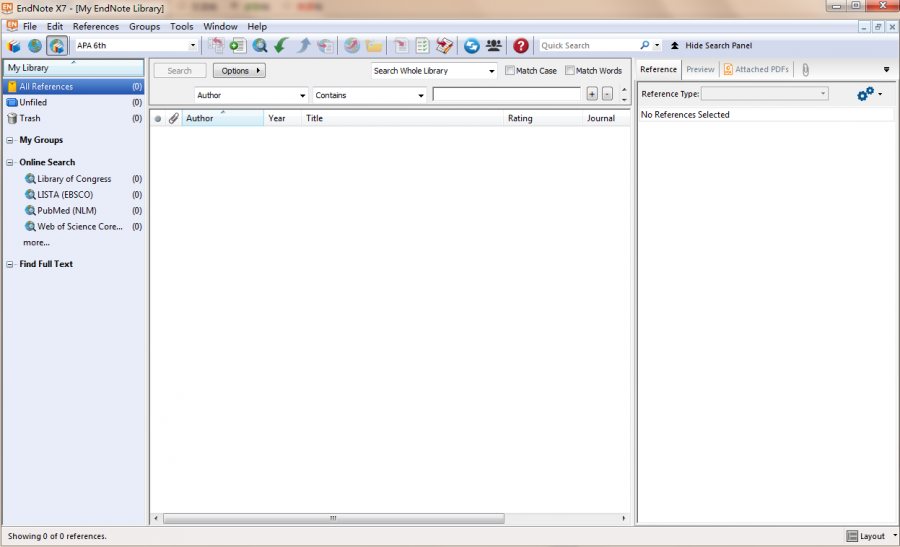
Task: Open the Quick Search options dropdown arrow
Action: point(657,45)
